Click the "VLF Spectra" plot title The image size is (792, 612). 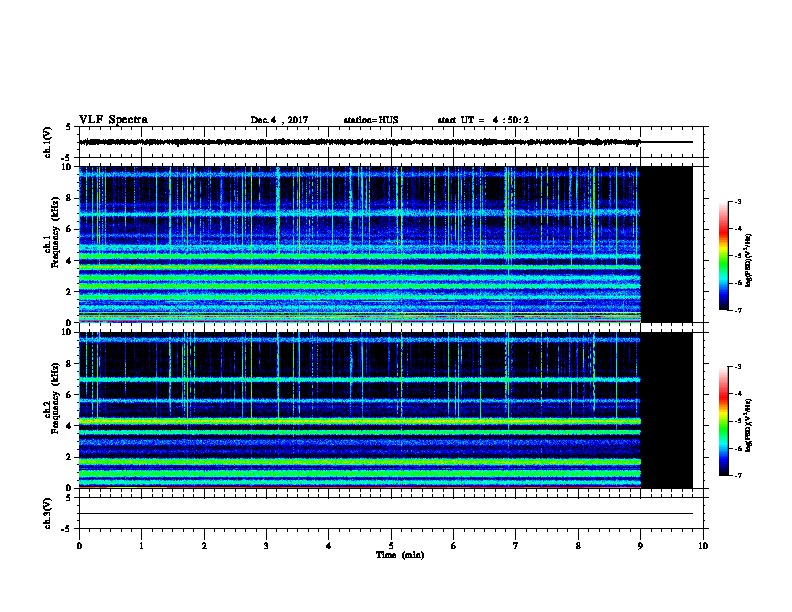(x=113, y=120)
